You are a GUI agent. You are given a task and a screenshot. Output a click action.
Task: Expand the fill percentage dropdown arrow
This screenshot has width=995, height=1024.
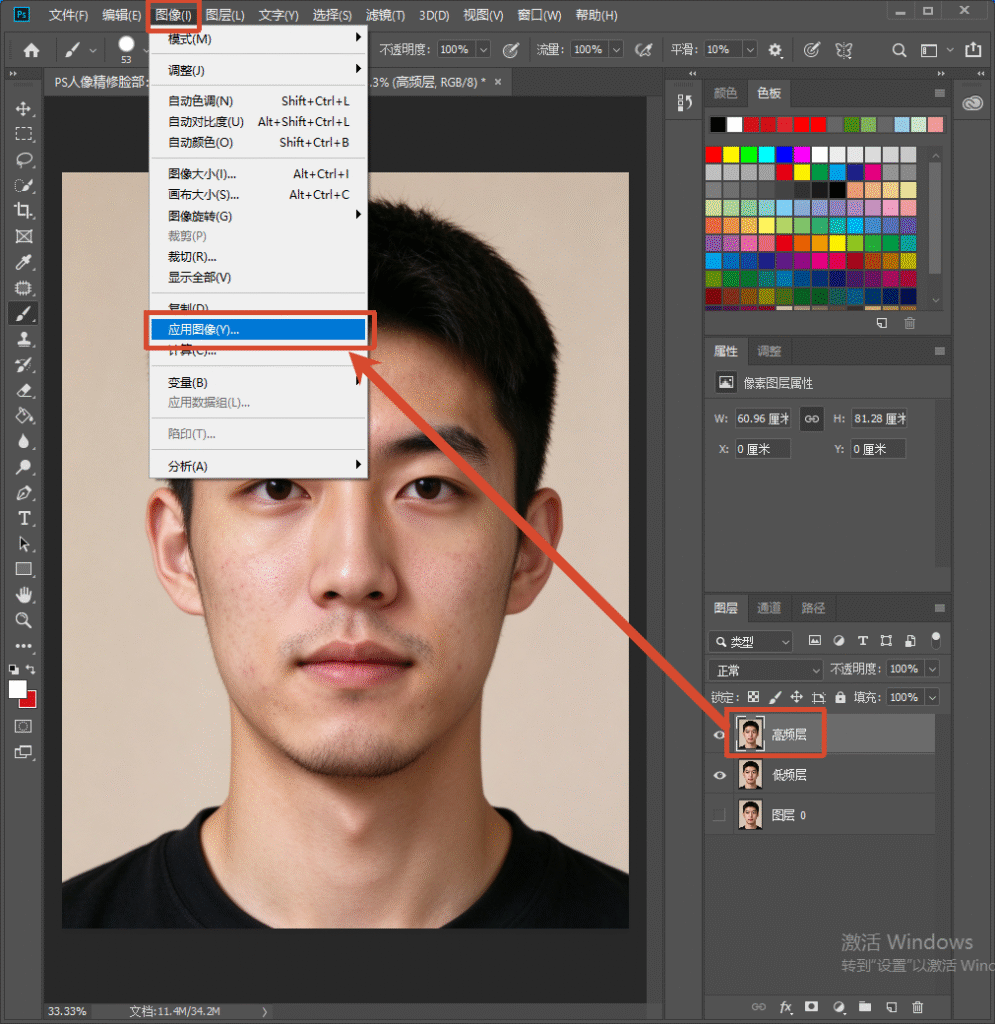click(932, 697)
